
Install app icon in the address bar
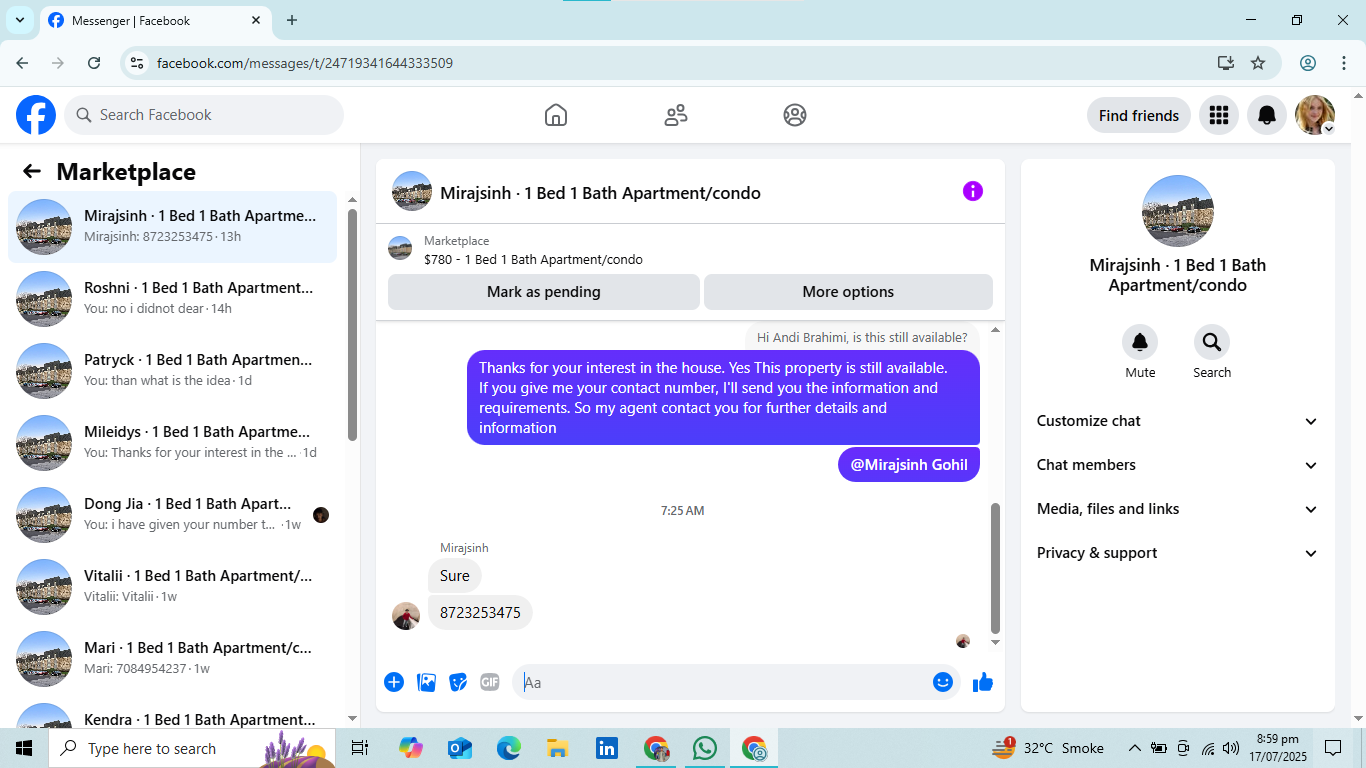(x=1226, y=63)
